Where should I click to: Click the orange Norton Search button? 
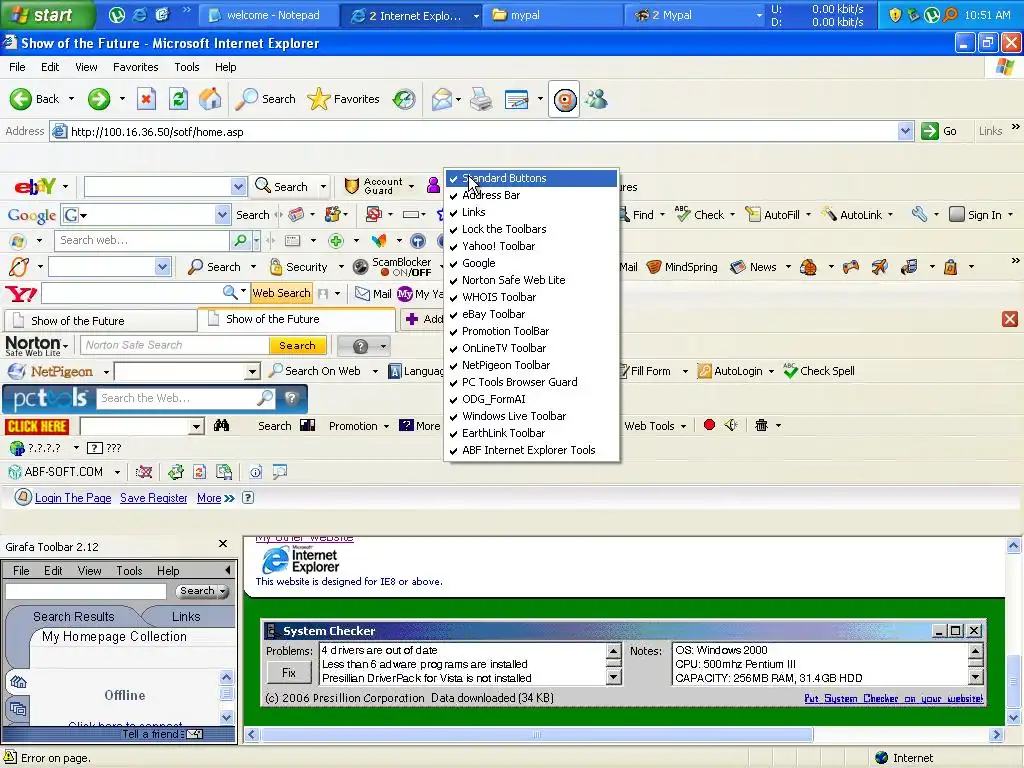pyautogui.click(x=297, y=345)
